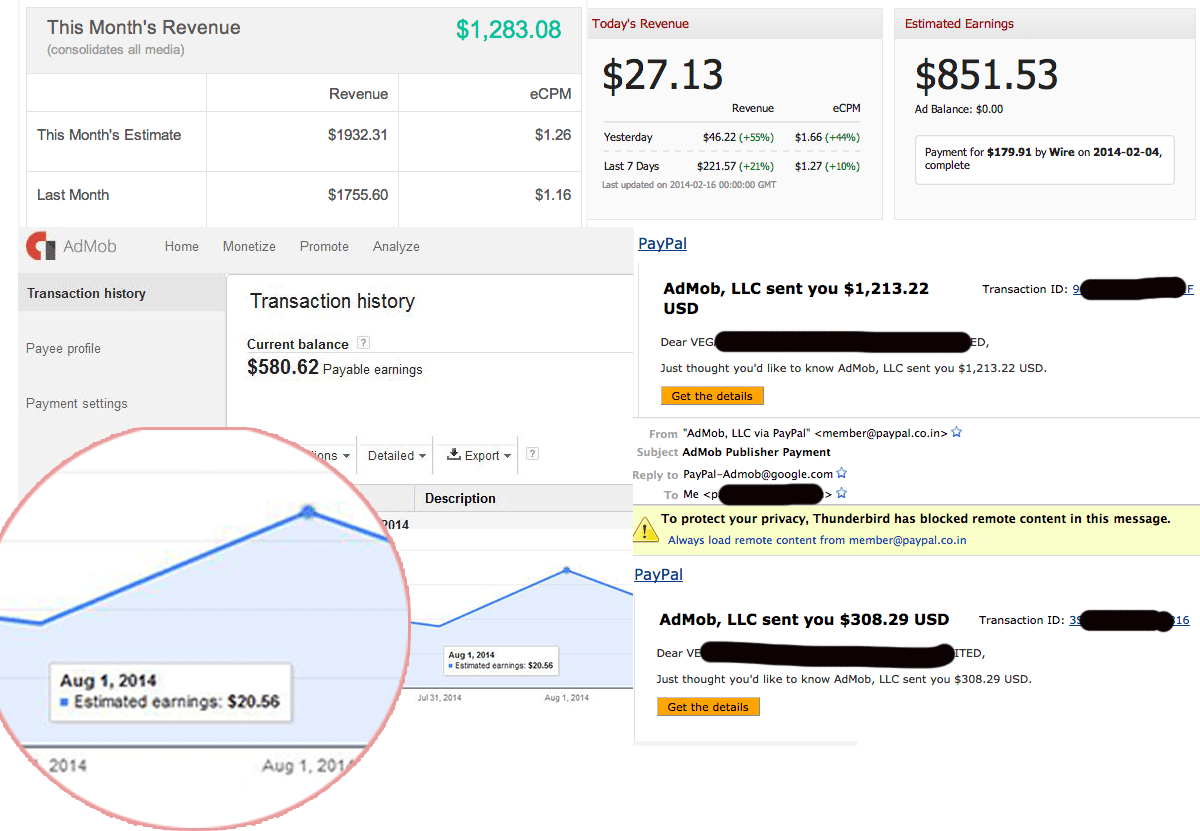This screenshot has height=831, width=1200.
Task: Click the magnified chart peak data point
Action: point(308,511)
